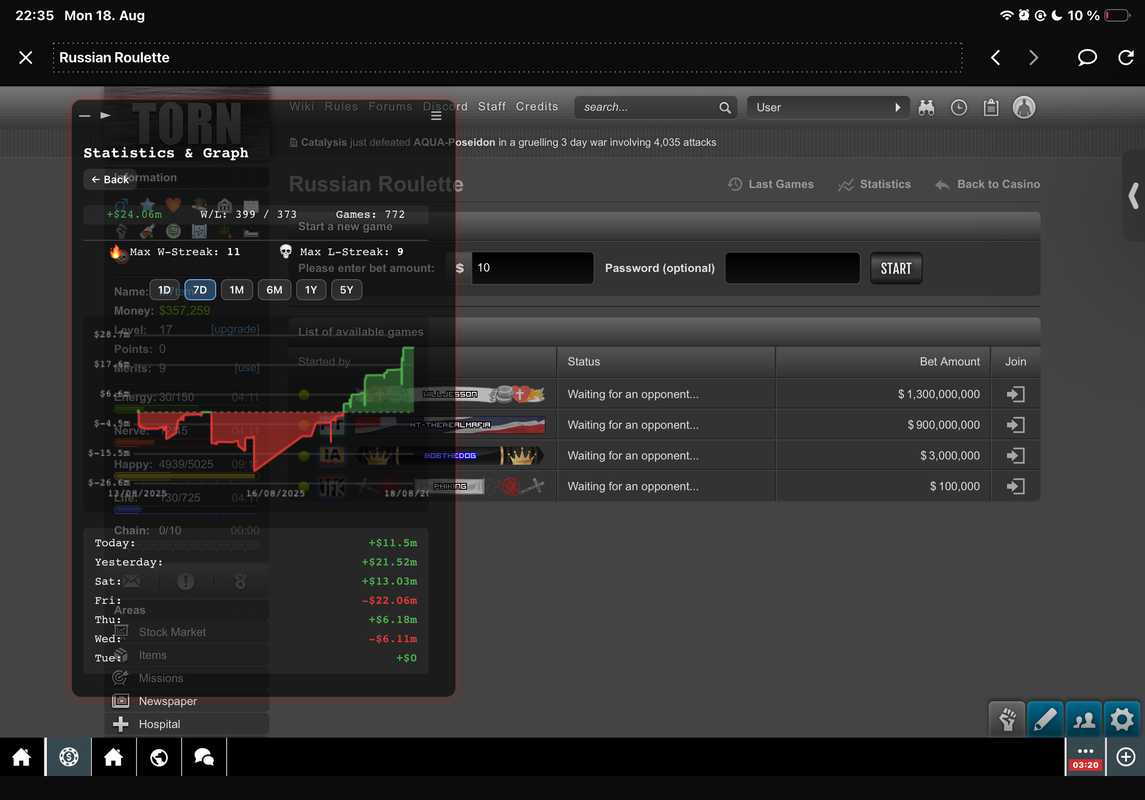Viewport: 1145px width, 800px height.
Task: Start a new roulette game
Action: 896,268
